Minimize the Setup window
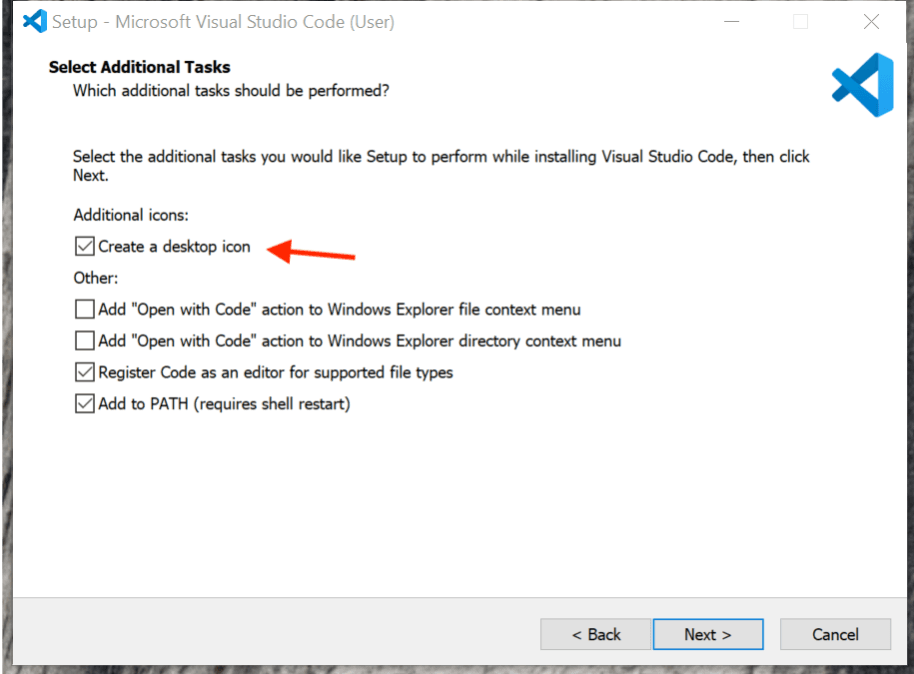Screen dimensions: 914x674 click(x=729, y=21)
